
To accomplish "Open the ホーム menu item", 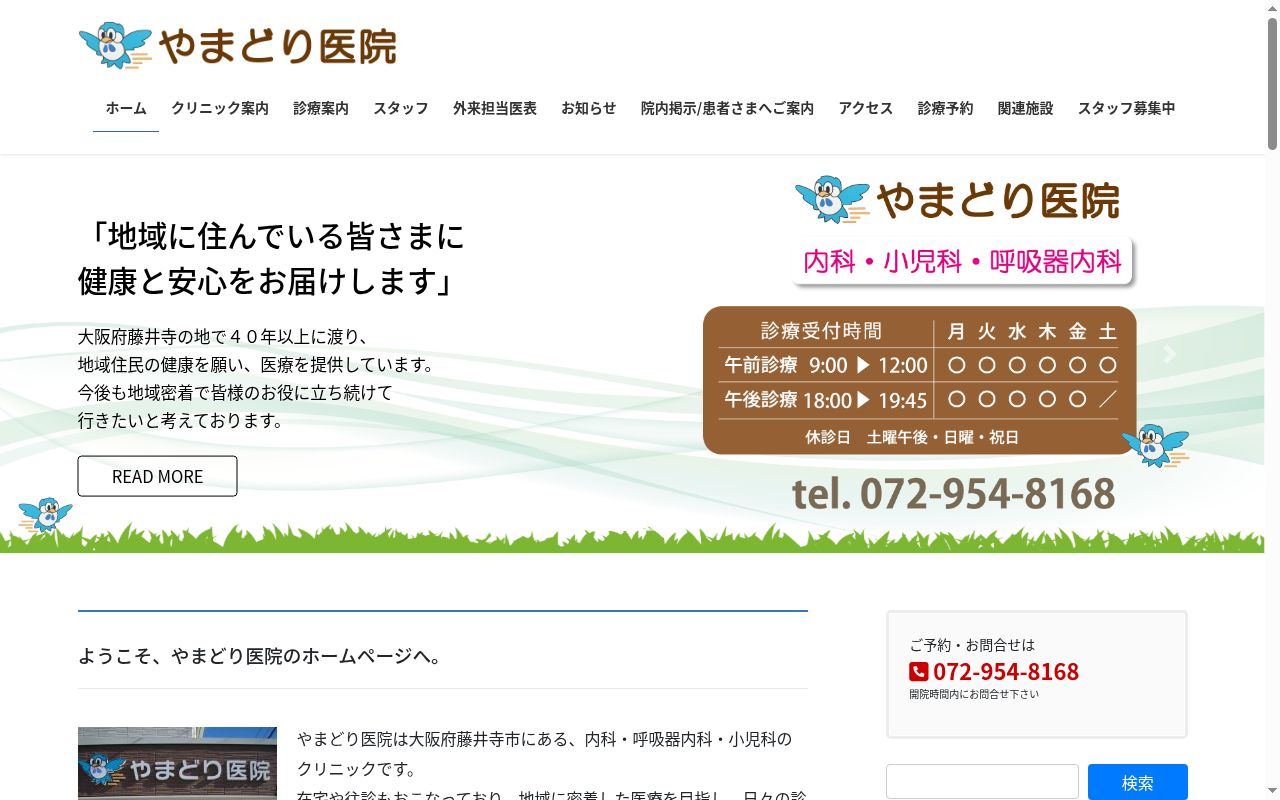I will 126,108.
